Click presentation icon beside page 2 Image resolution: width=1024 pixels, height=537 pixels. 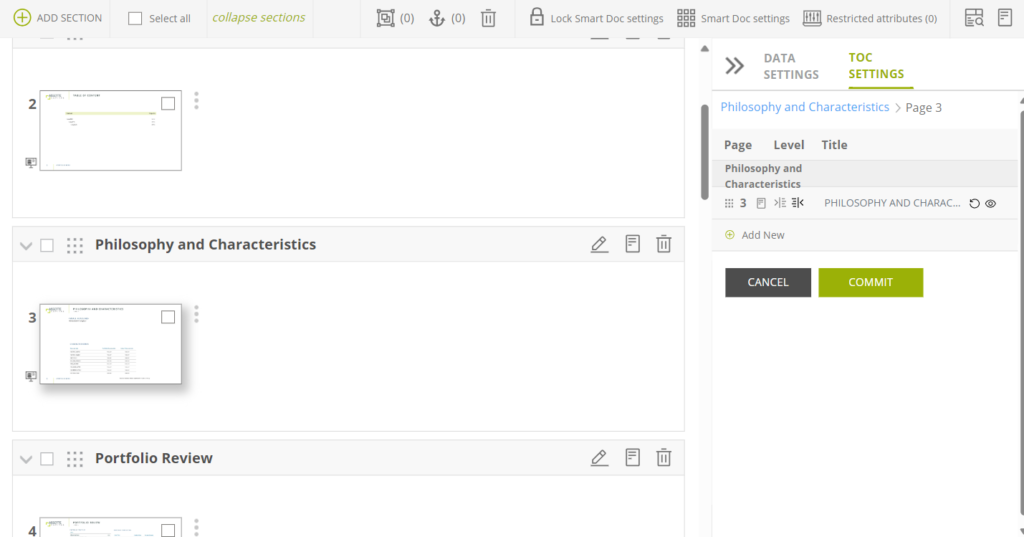click(x=31, y=162)
